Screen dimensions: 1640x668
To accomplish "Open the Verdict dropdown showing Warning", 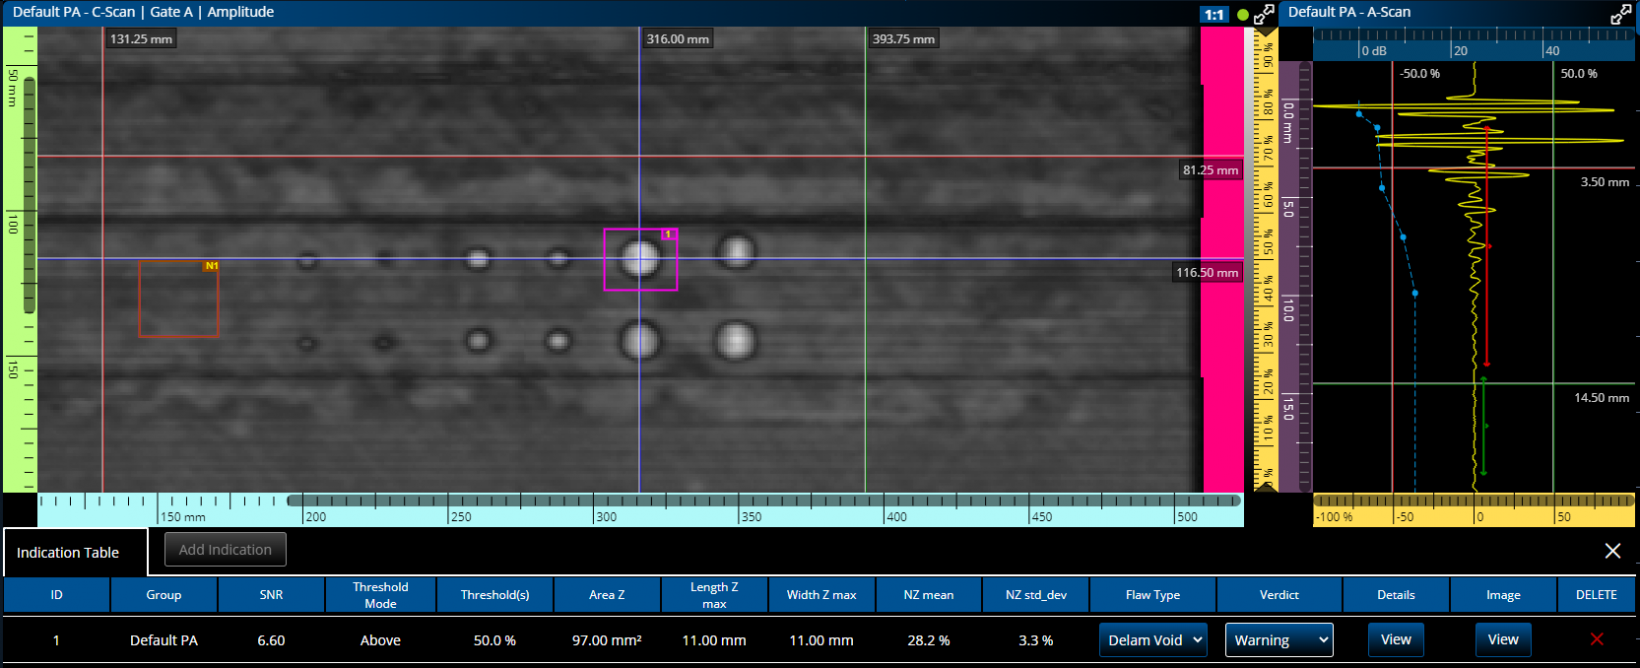I will [1279, 640].
